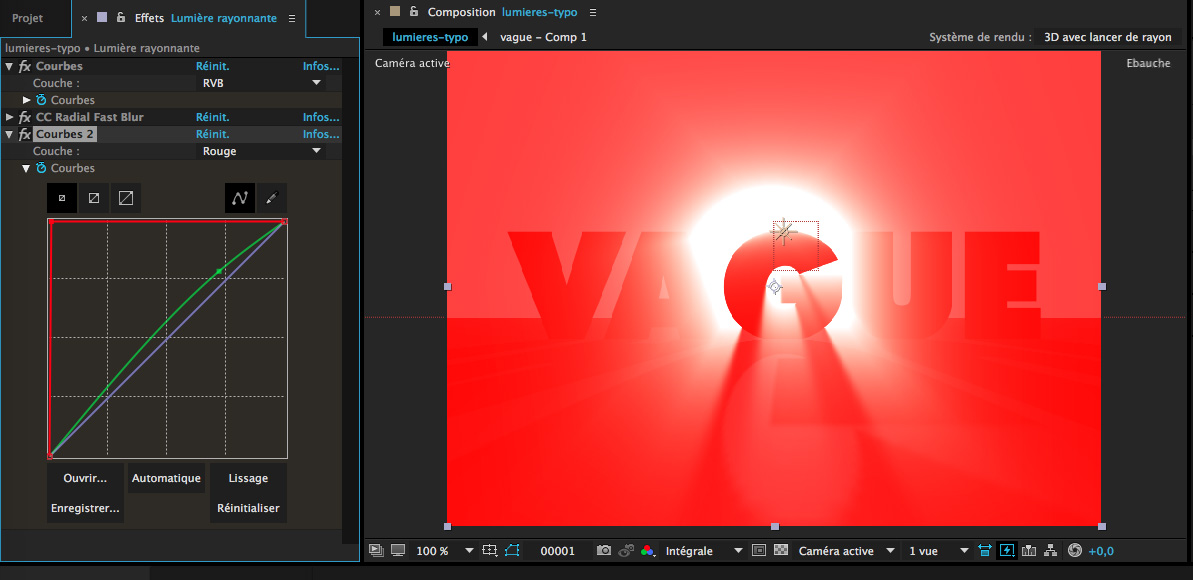This screenshot has height=580, width=1193.
Task: Open the Intégrale resolution dropdown
Action: coord(702,550)
